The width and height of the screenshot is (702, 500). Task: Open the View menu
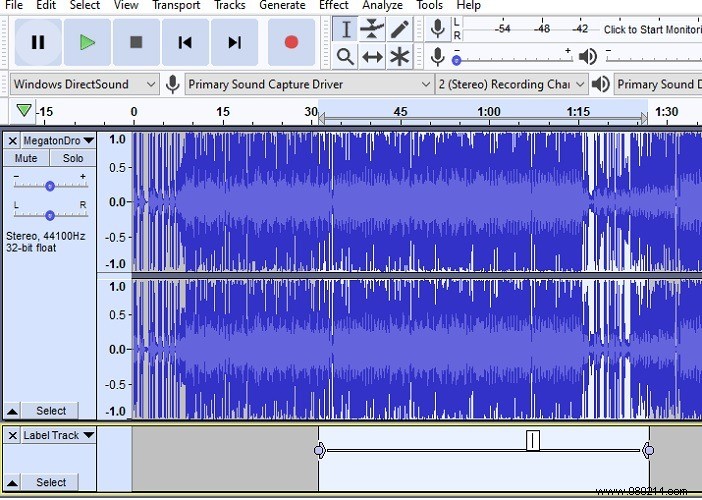pos(126,5)
